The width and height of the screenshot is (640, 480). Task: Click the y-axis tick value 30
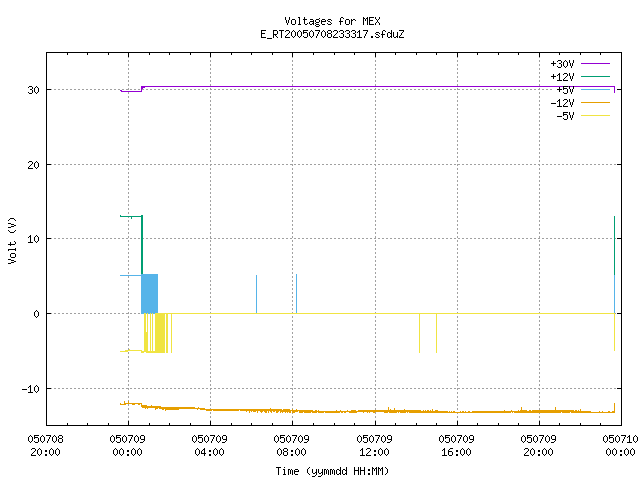[x=33, y=90]
